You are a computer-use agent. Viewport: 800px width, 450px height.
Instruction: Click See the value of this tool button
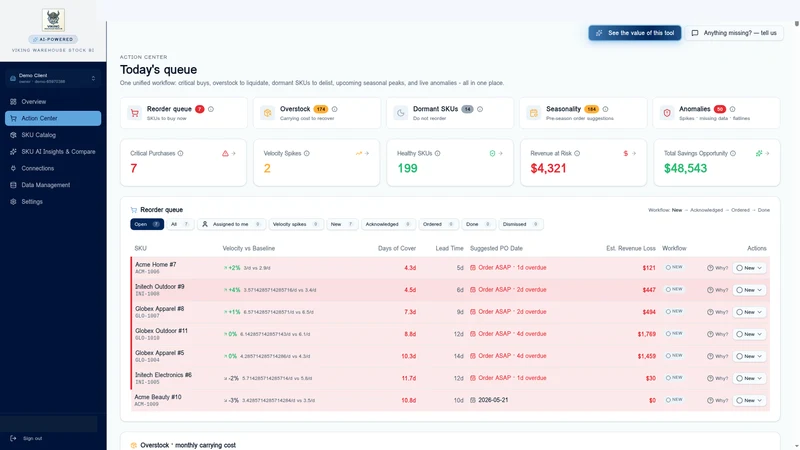(x=635, y=33)
